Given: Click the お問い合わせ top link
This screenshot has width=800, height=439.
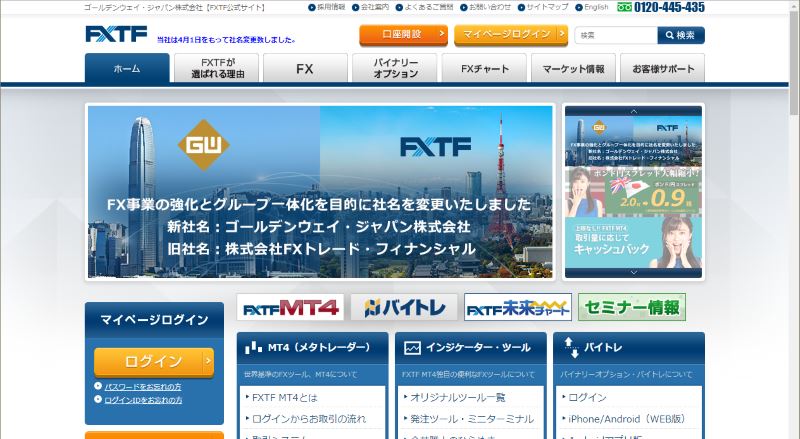Looking at the screenshot, I should point(486,7).
